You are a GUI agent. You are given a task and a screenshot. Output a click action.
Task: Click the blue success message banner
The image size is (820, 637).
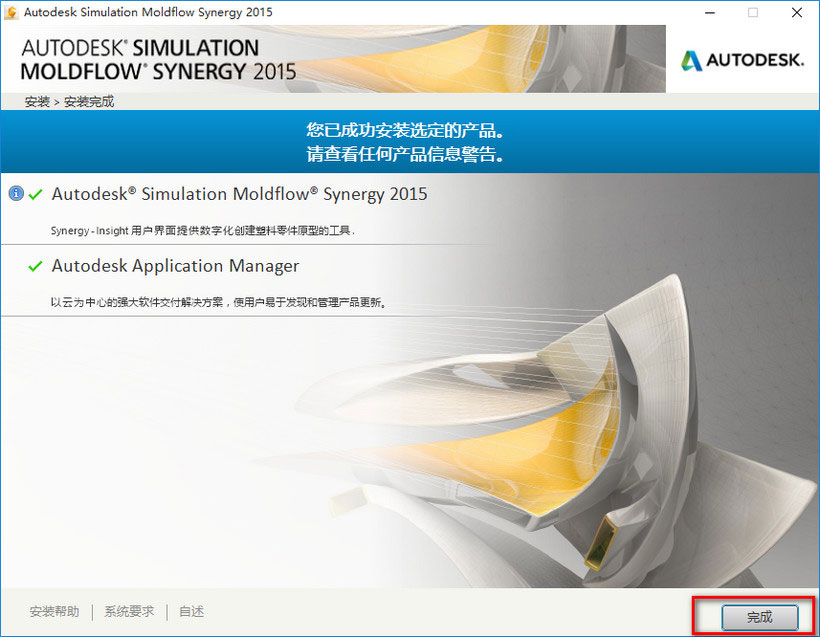410,140
